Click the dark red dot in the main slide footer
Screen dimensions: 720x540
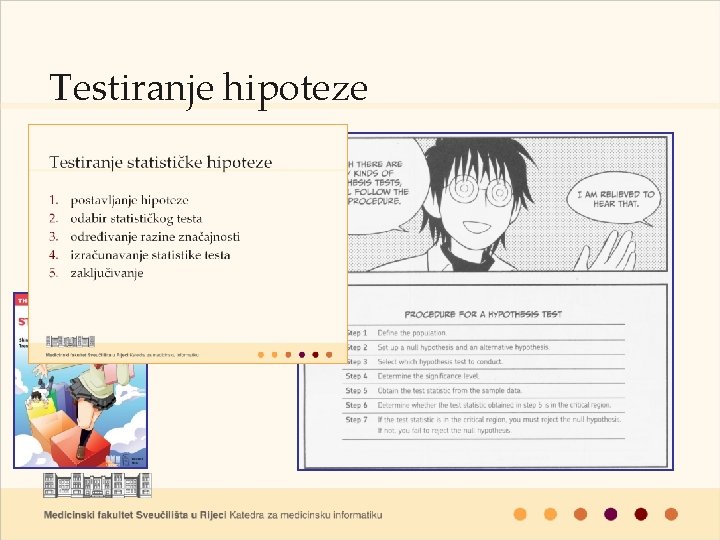641,514
